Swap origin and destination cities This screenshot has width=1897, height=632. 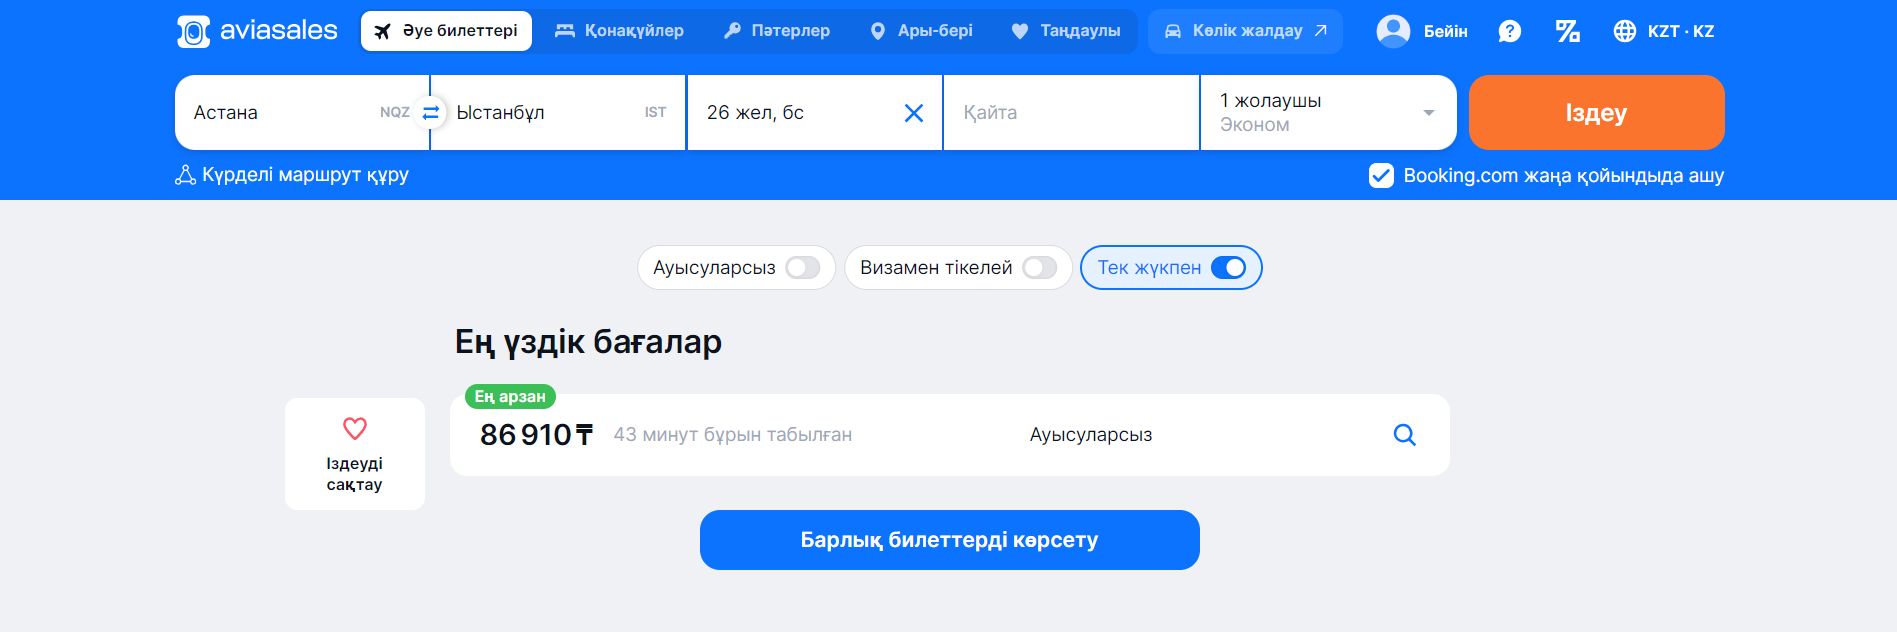(431, 112)
